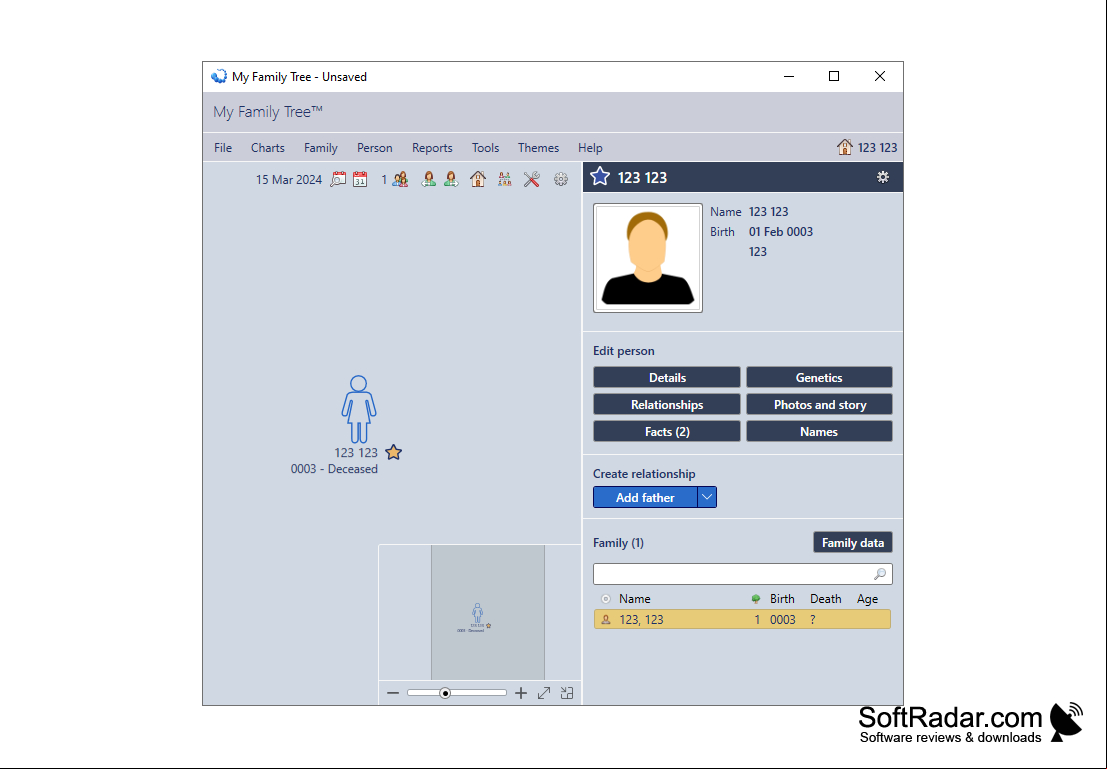This screenshot has width=1107, height=769.
Task: Toggle the star icon in person panel header
Action: point(600,177)
